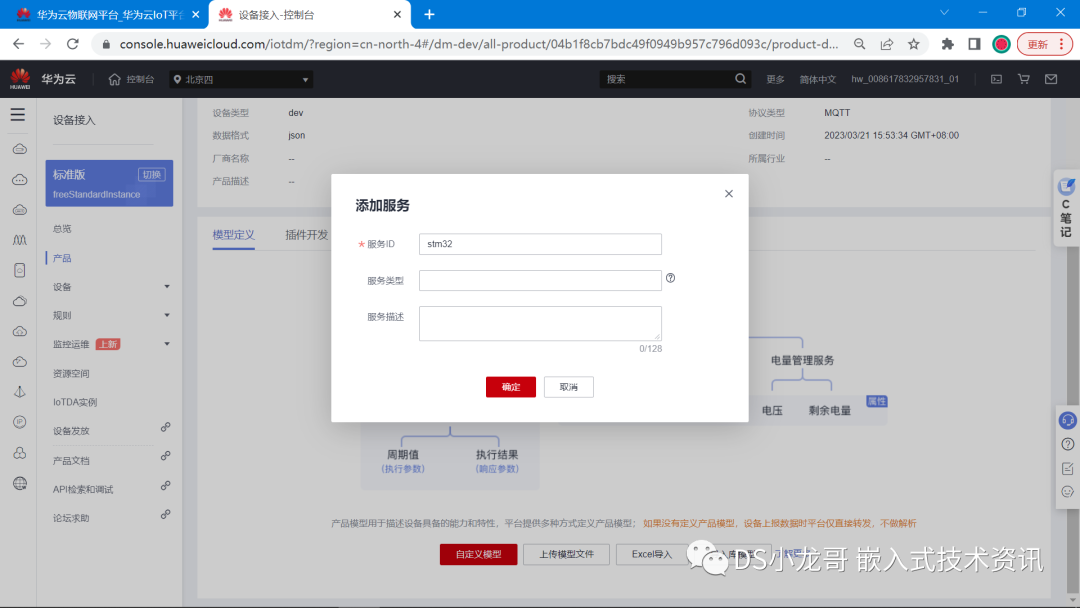Image resolution: width=1080 pixels, height=608 pixels.
Task: Click the external link icon beside API检索和调试
Action: point(165,487)
